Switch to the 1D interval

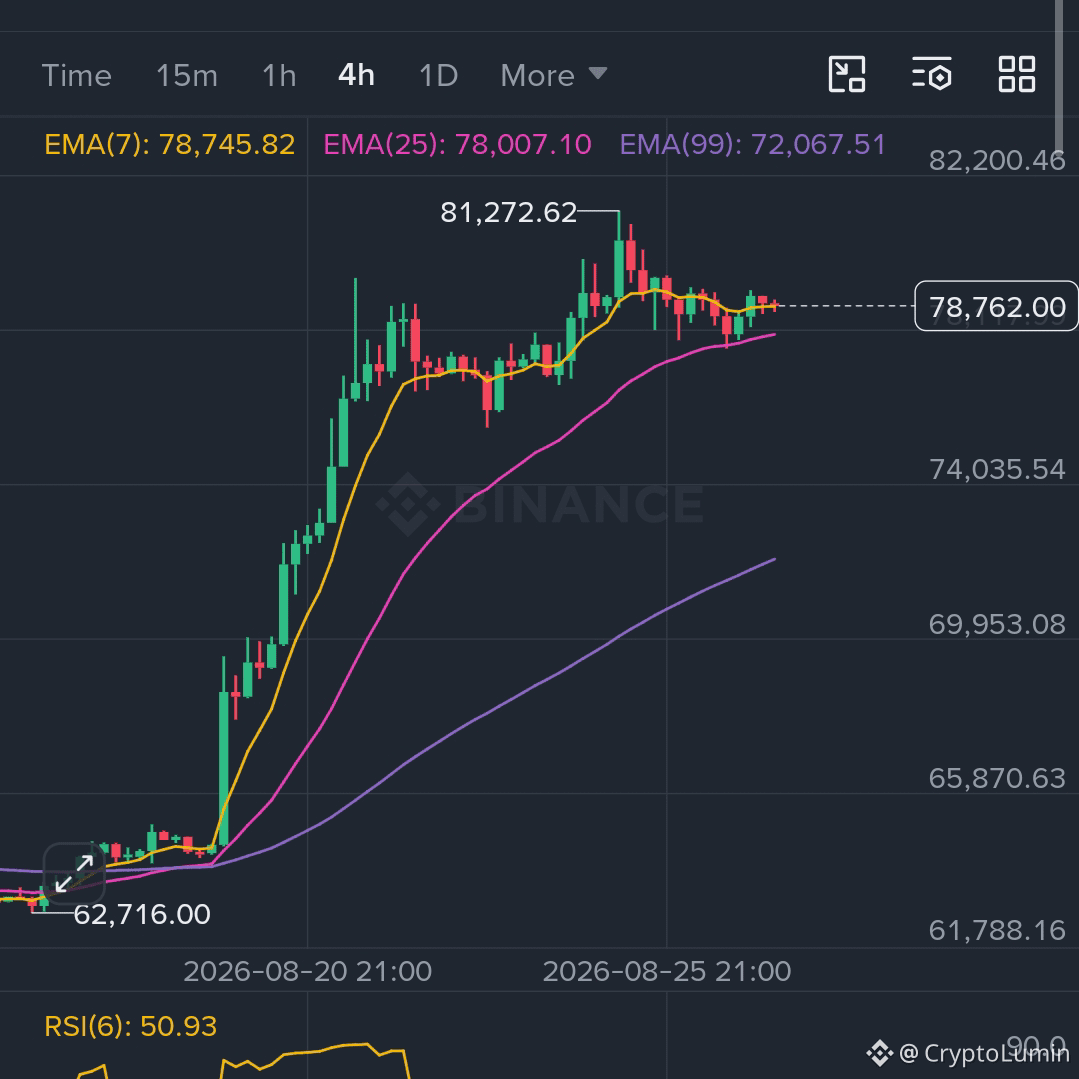(x=438, y=75)
